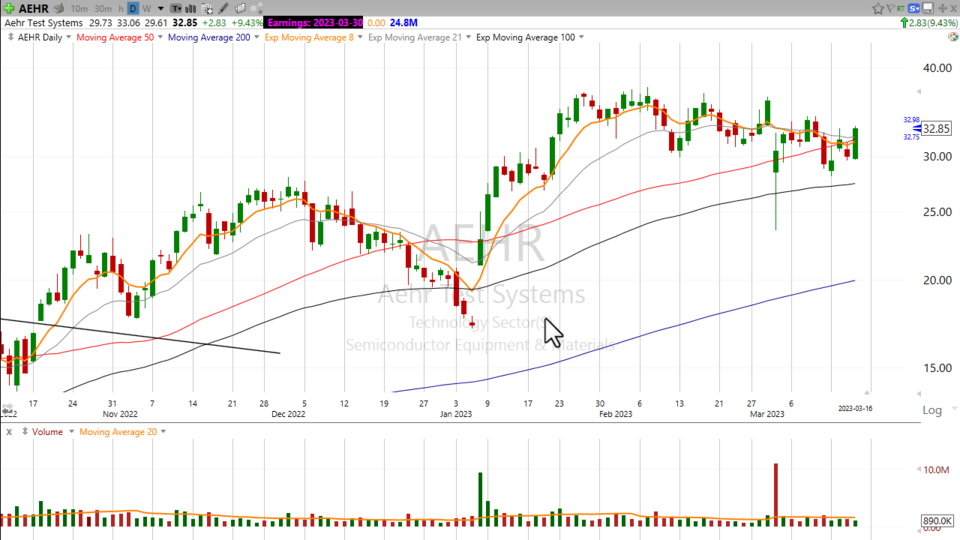This screenshot has height=540, width=960.
Task: Select the hourly 'h' timeframe
Action: [121, 9]
